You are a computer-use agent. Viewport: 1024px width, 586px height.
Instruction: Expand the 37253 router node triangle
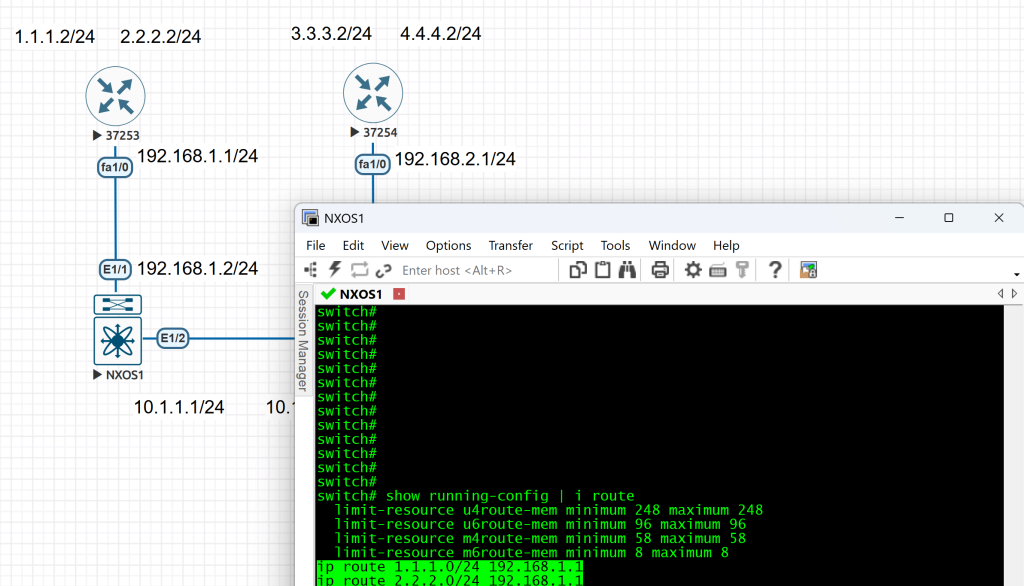pyautogui.click(x=97, y=135)
